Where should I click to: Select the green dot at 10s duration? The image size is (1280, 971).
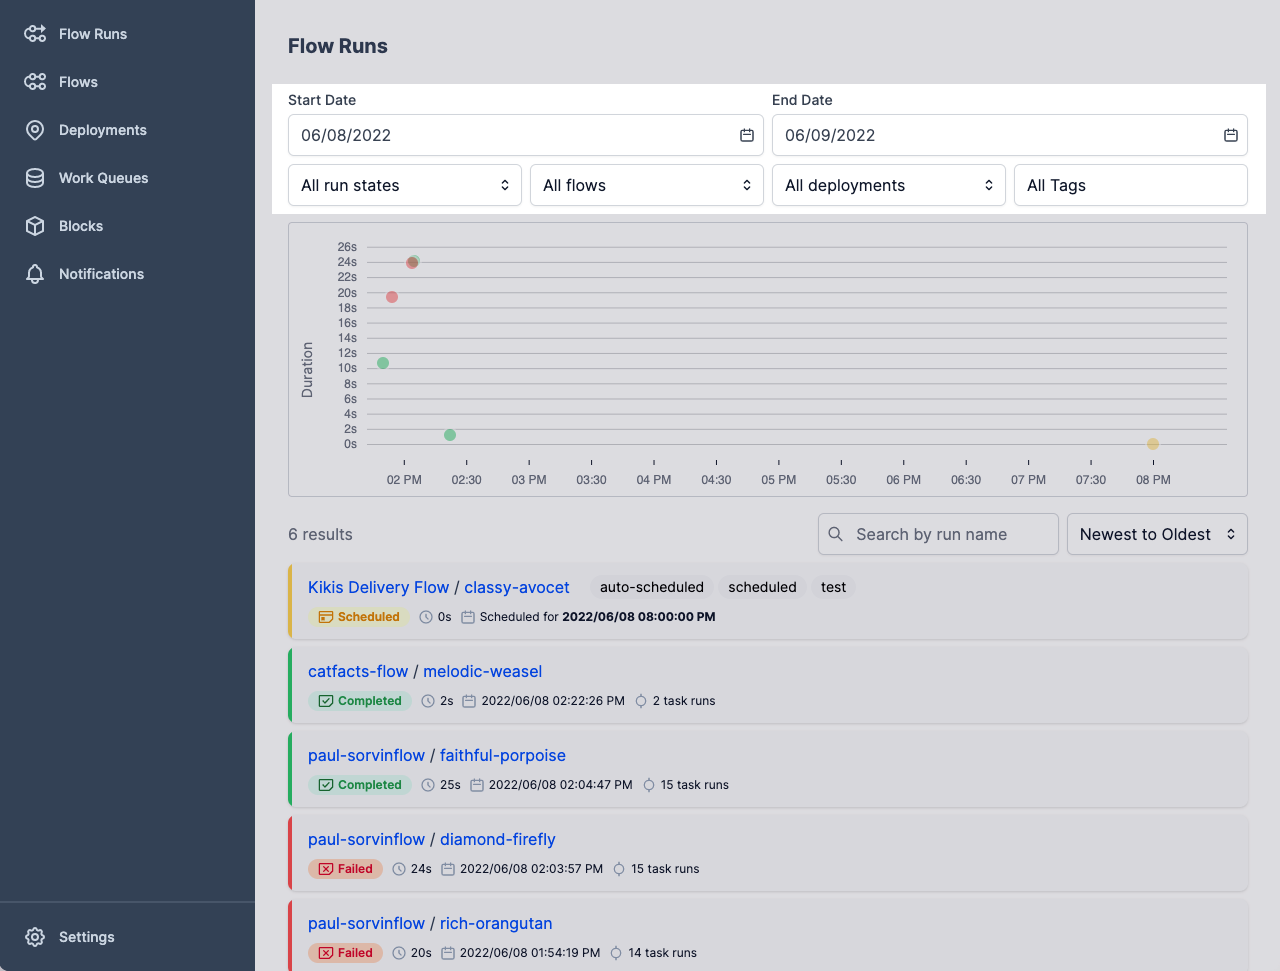click(383, 363)
